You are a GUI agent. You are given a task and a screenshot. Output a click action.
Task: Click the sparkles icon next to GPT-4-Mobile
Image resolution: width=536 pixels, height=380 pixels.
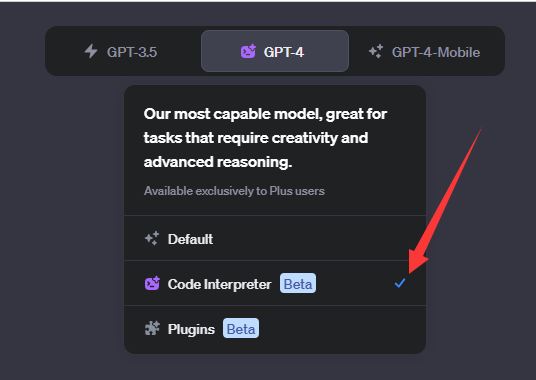tap(376, 52)
